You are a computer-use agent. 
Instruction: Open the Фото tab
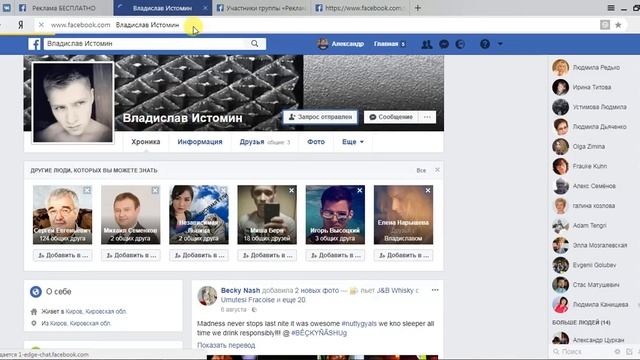pos(316,142)
